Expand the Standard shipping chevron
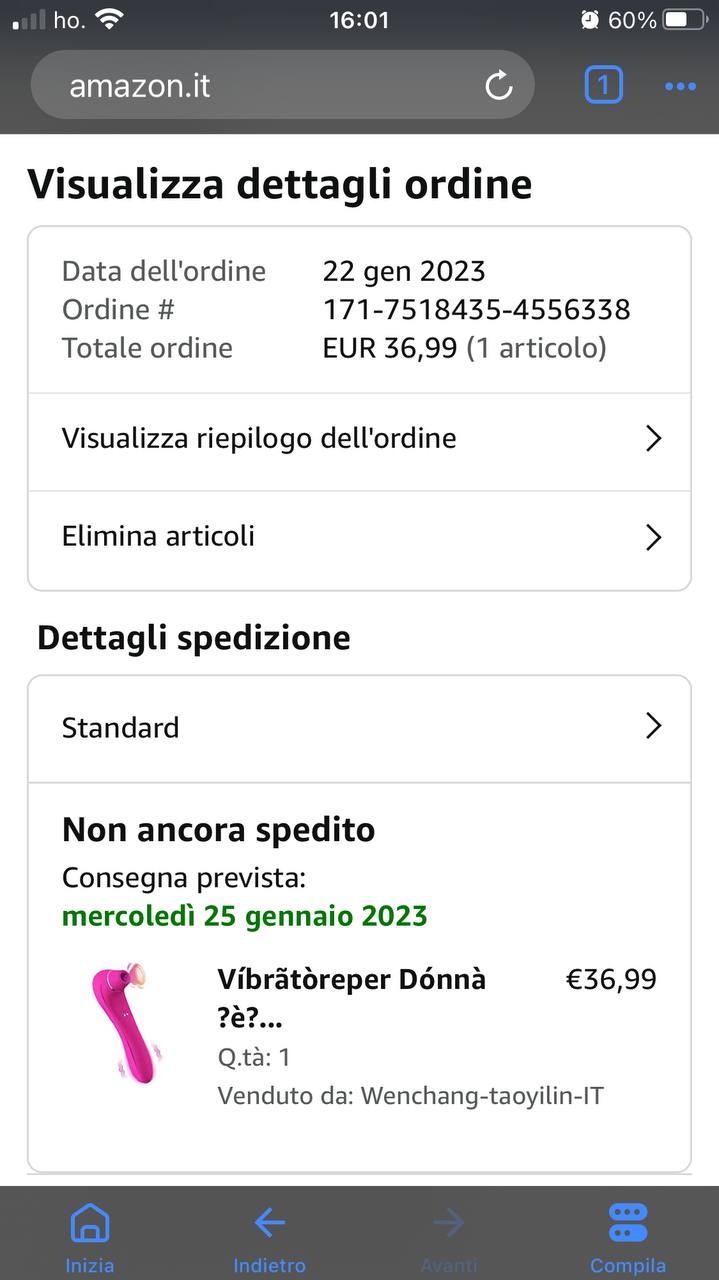The height and width of the screenshot is (1280, 719). [x=653, y=725]
